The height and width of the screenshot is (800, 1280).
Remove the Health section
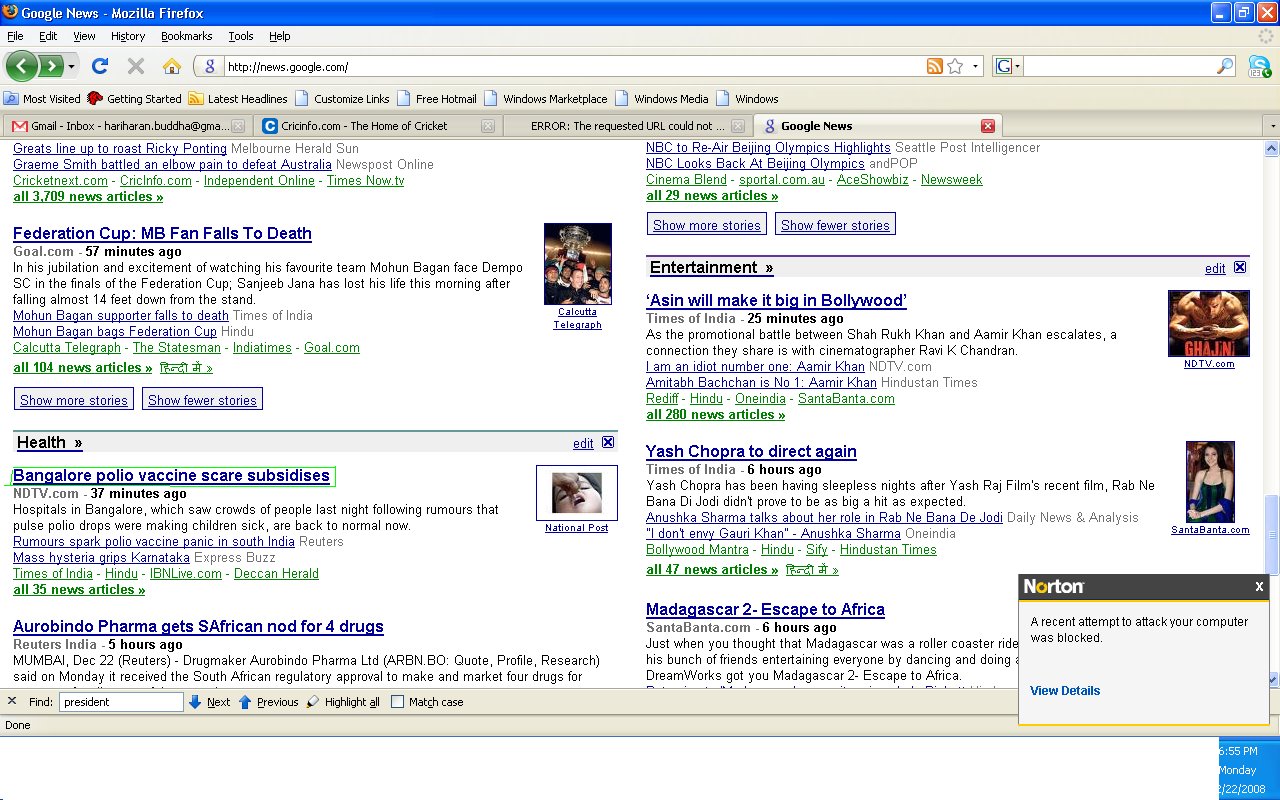click(x=608, y=442)
